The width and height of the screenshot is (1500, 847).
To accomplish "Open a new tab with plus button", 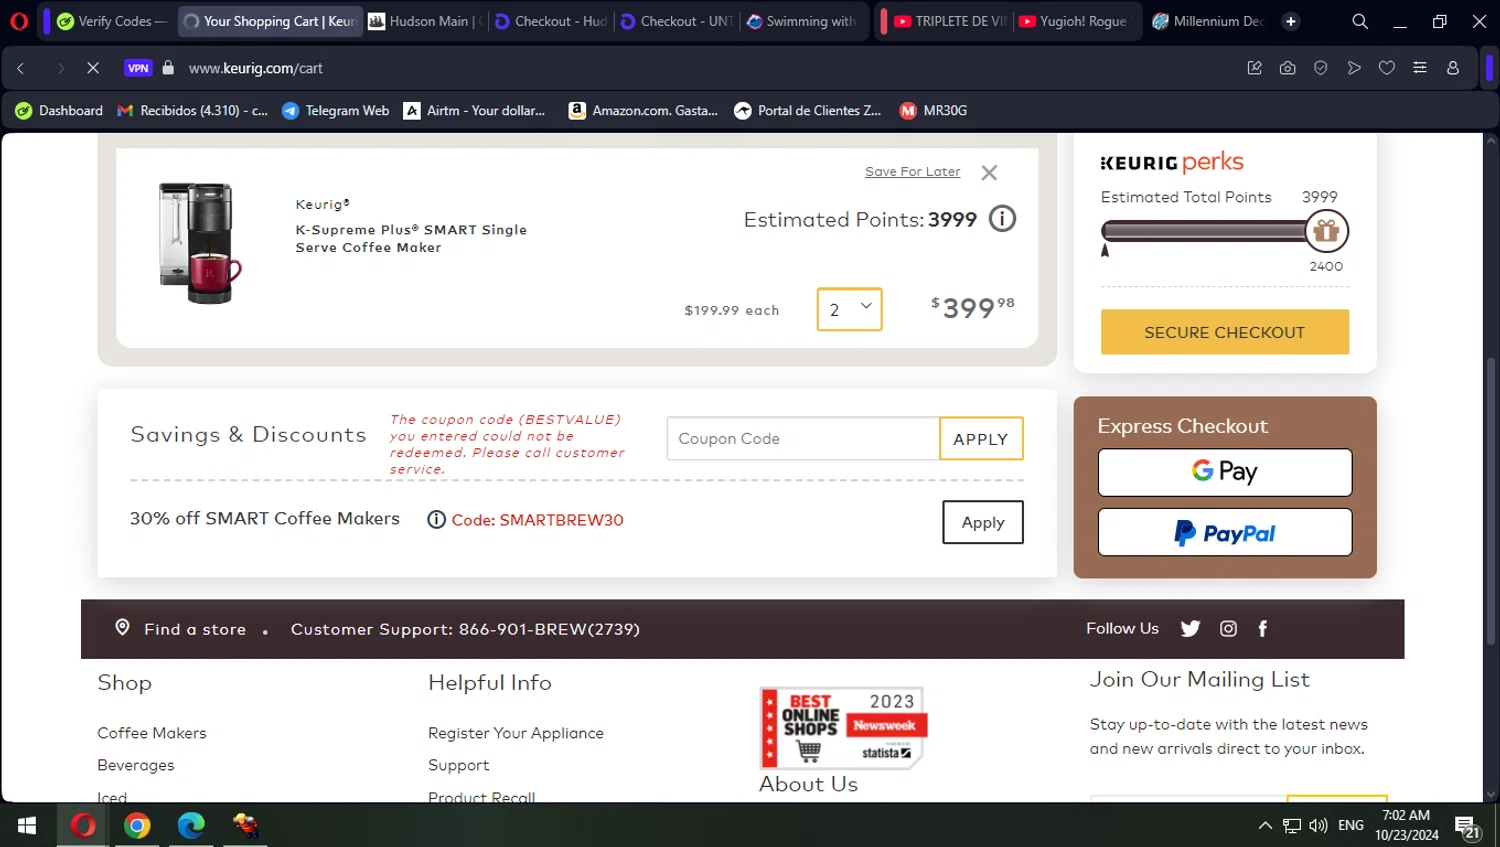I will coord(1291,21).
